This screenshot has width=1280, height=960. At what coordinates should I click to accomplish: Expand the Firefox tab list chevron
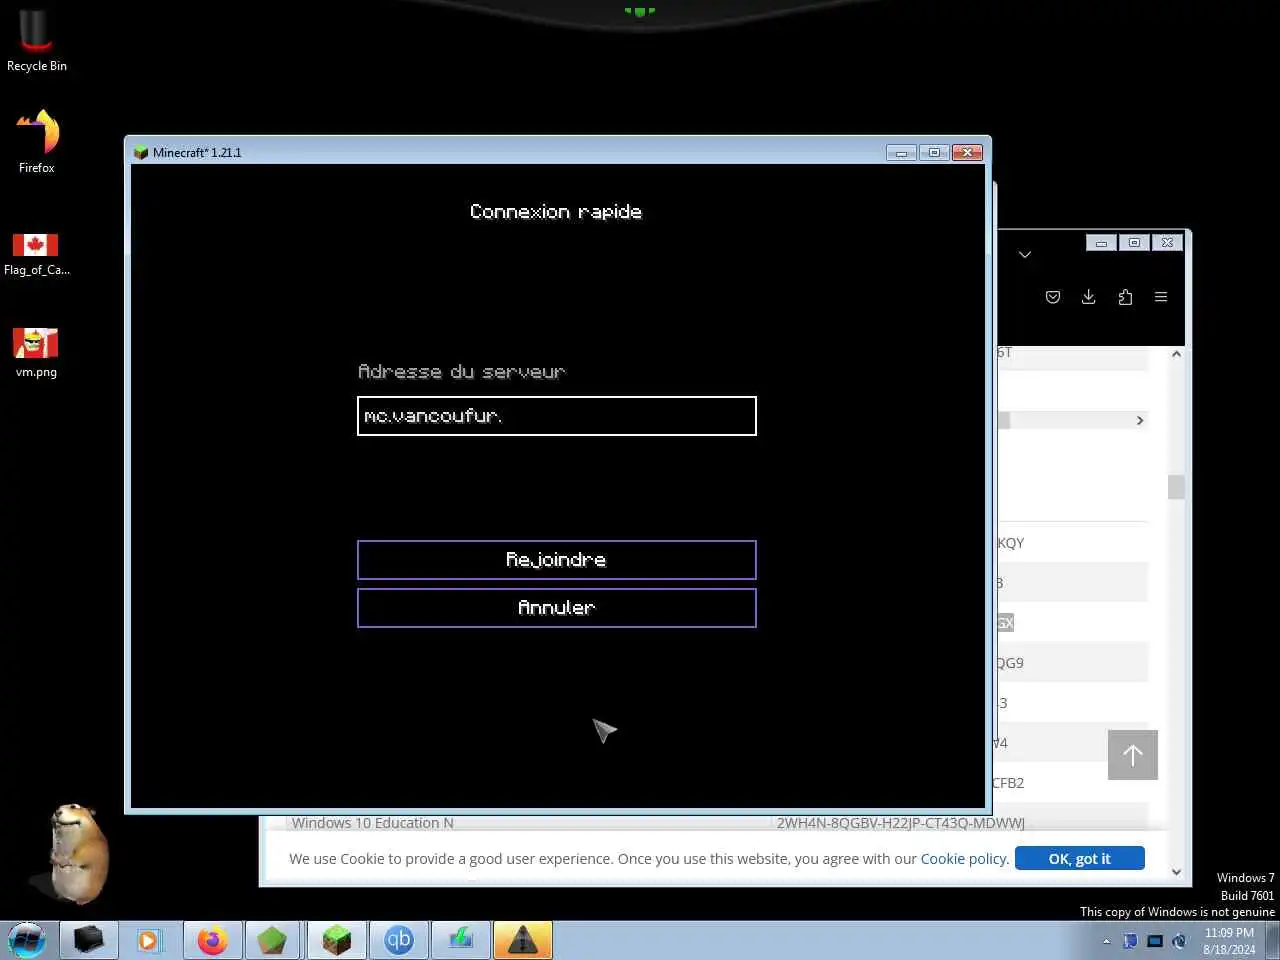1025,255
